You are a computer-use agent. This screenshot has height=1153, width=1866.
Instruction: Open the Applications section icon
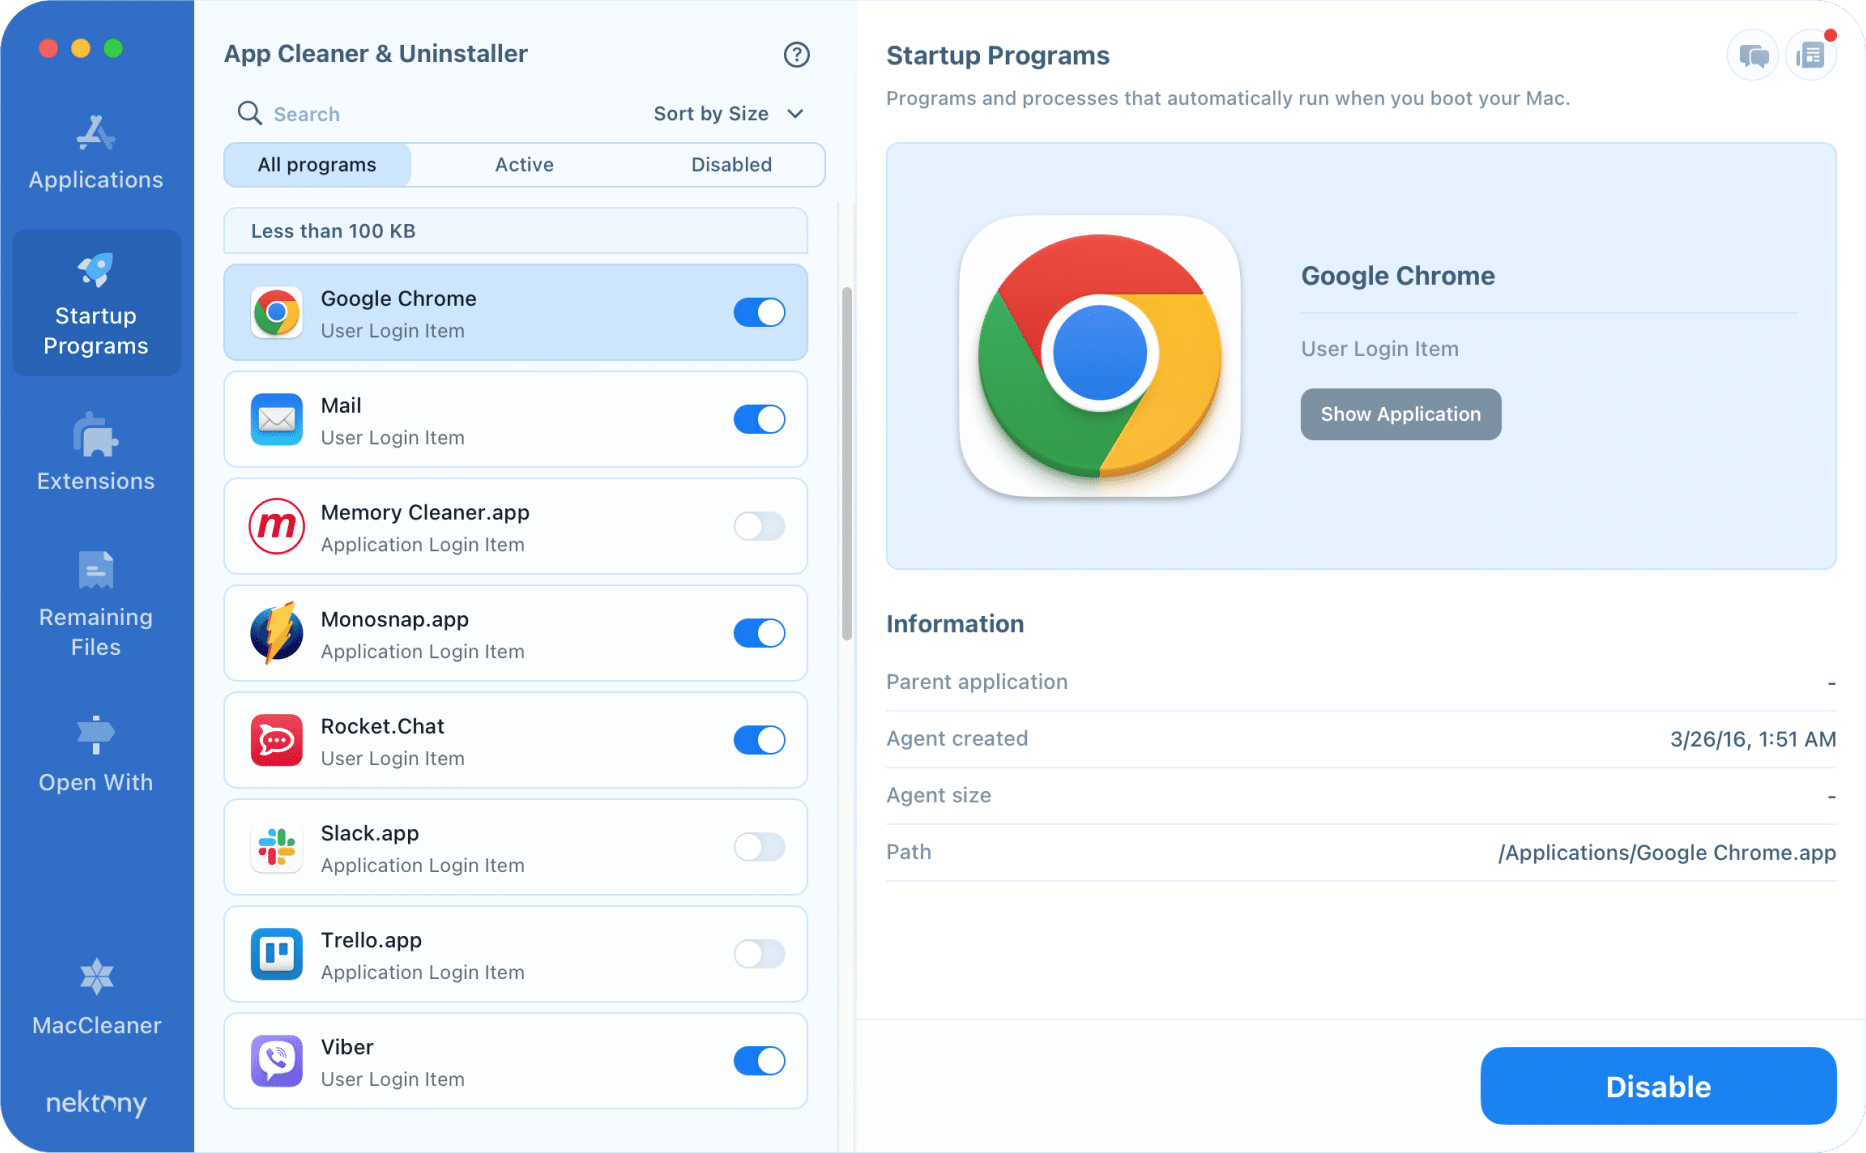tap(96, 133)
